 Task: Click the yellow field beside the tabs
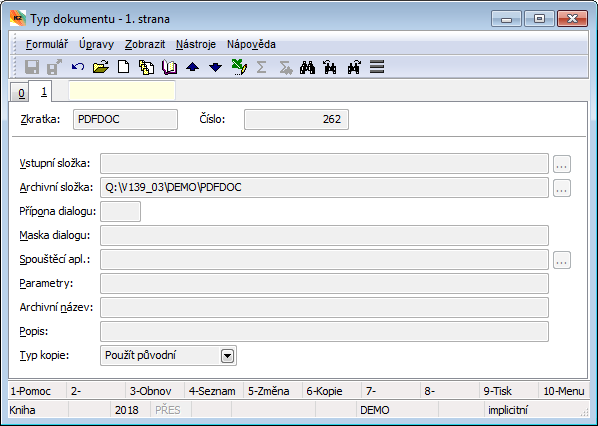click(122, 91)
